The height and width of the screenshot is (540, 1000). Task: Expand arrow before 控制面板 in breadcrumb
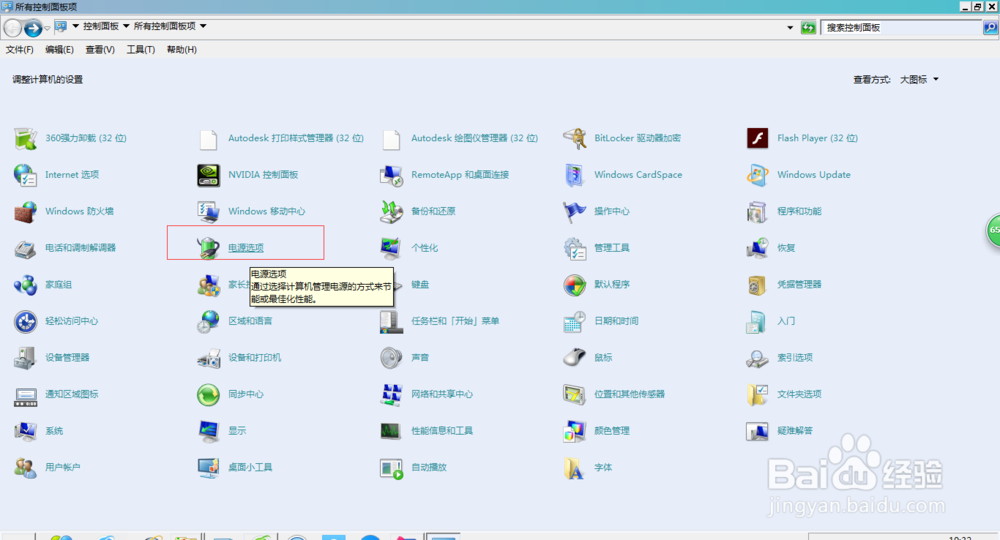[76, 26]
